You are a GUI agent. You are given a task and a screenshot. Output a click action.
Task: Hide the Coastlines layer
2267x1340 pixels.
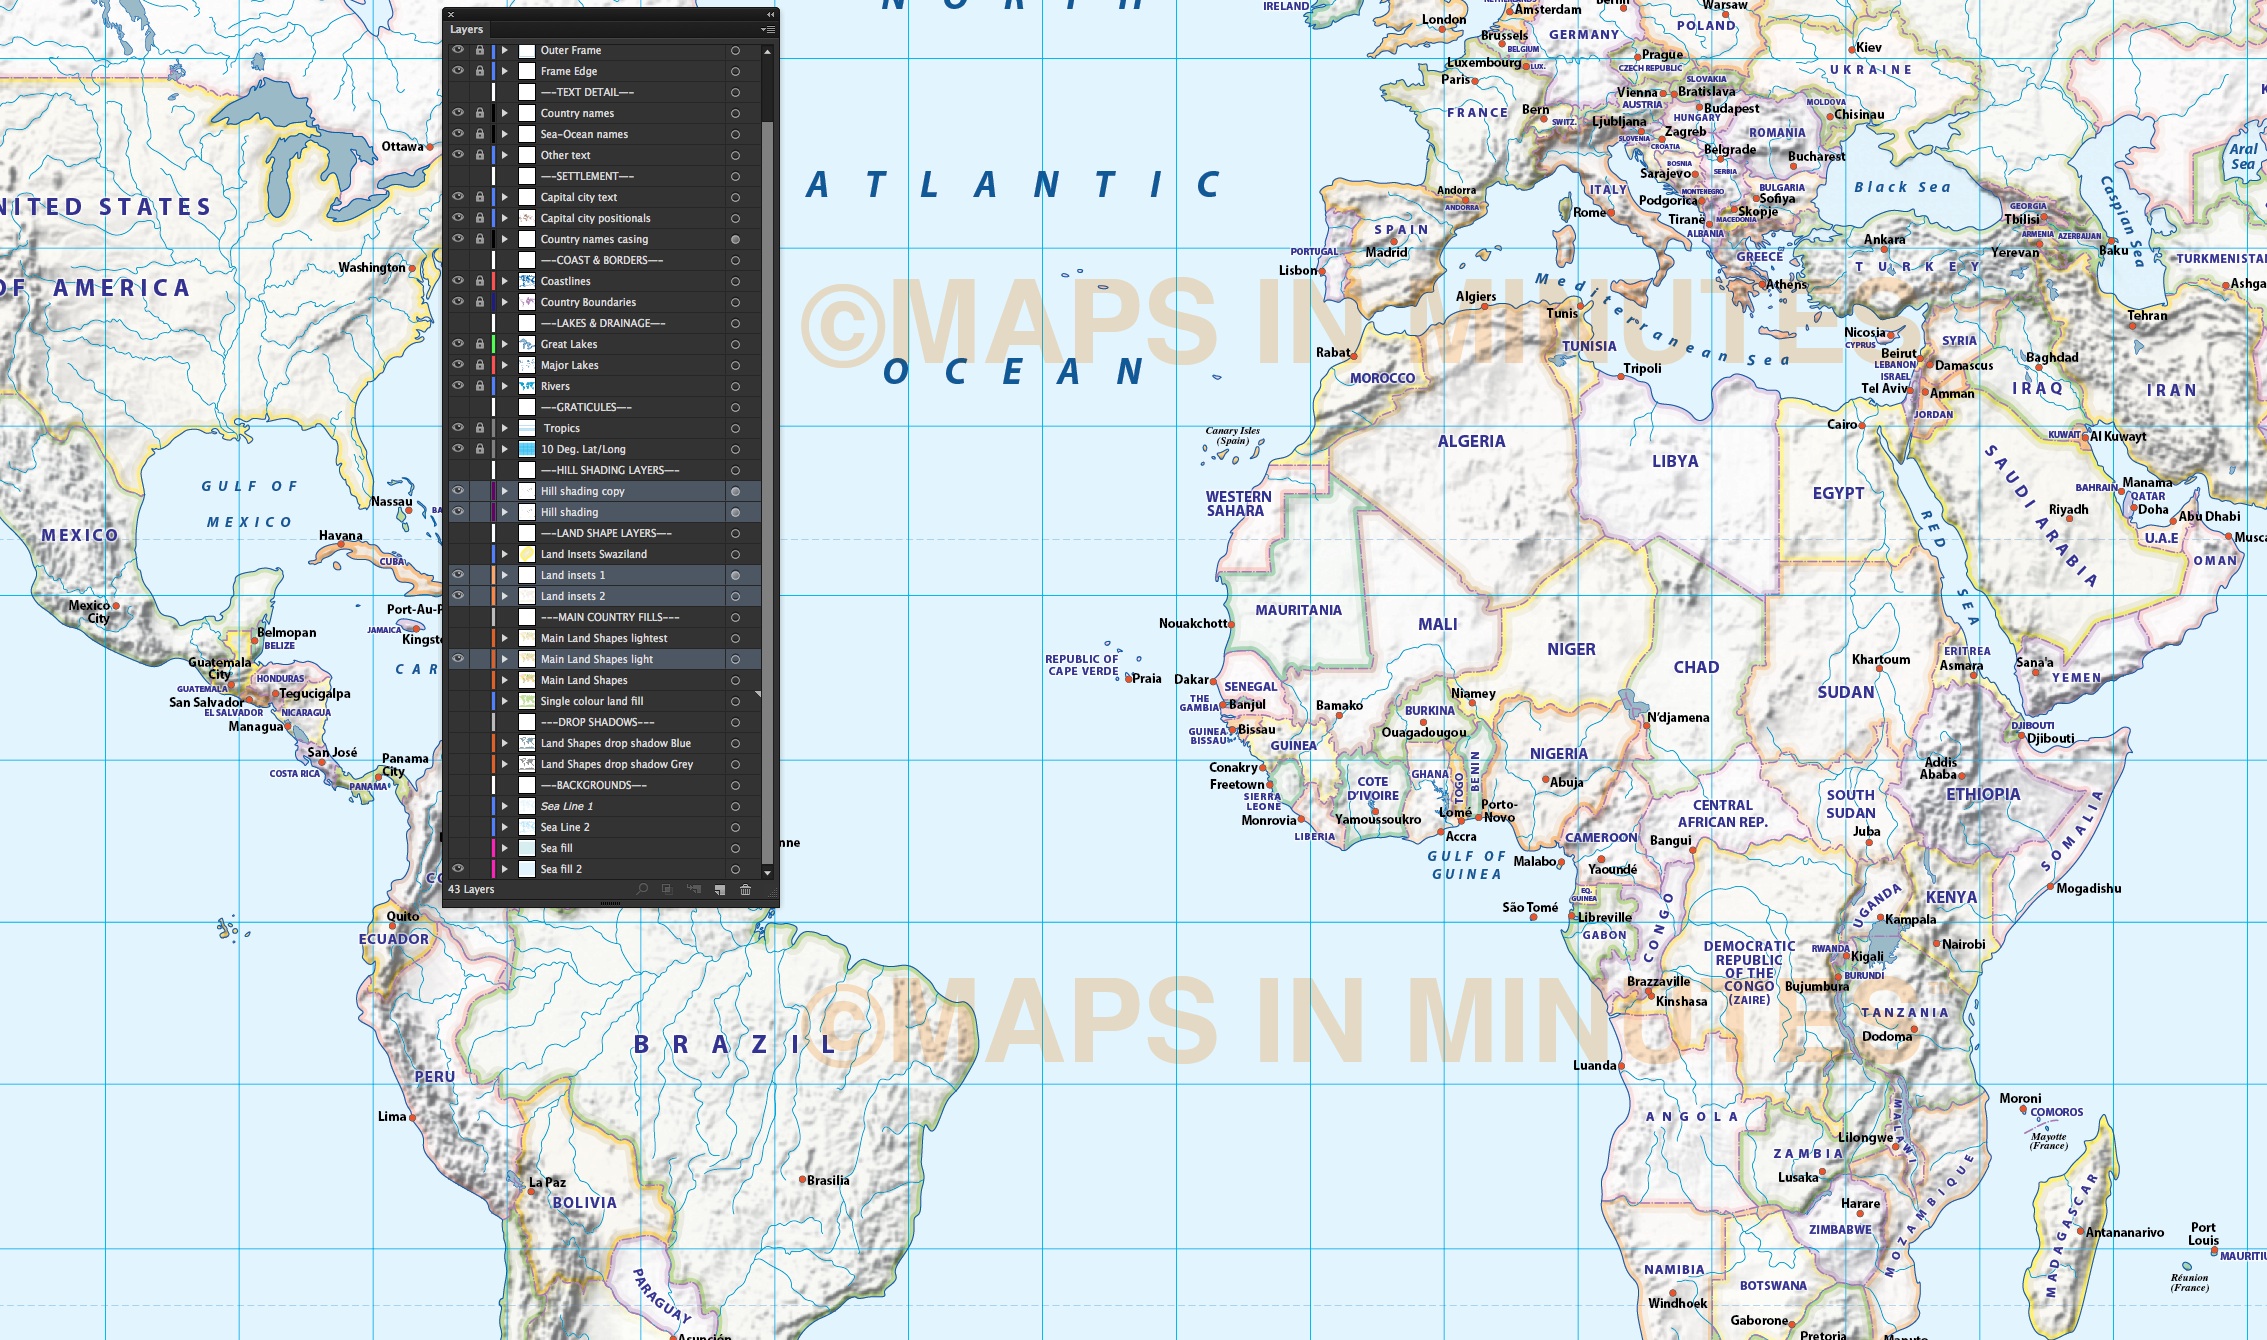[458, 280]
